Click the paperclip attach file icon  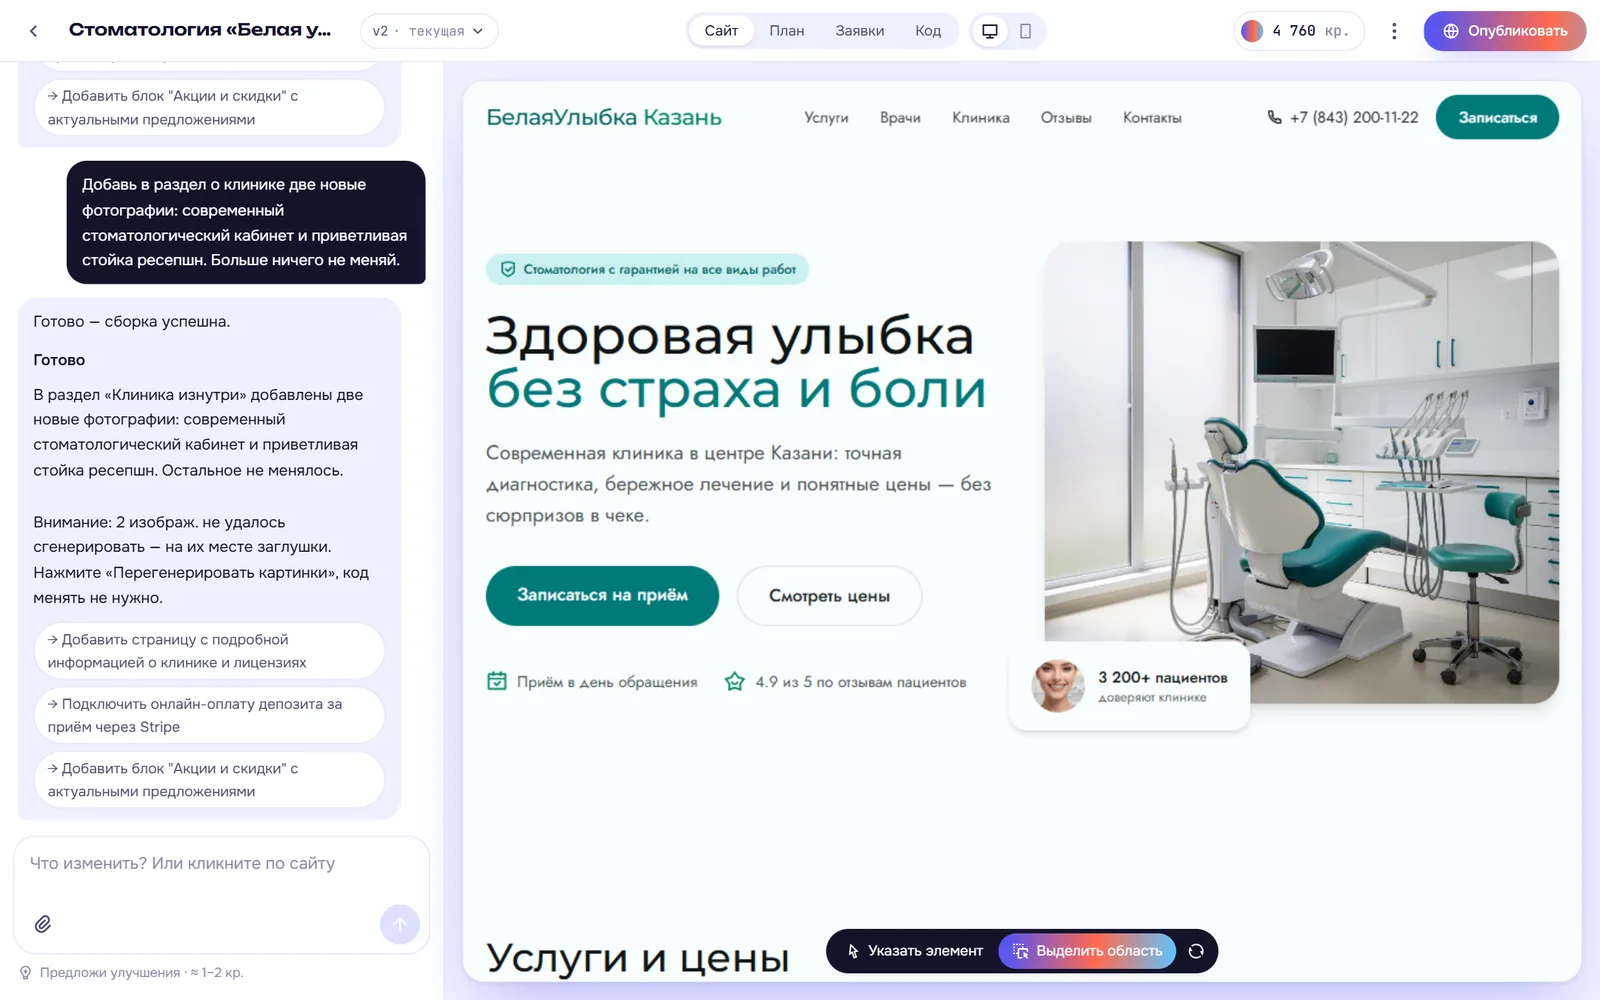pyautogui.click(x=43, y=924)
